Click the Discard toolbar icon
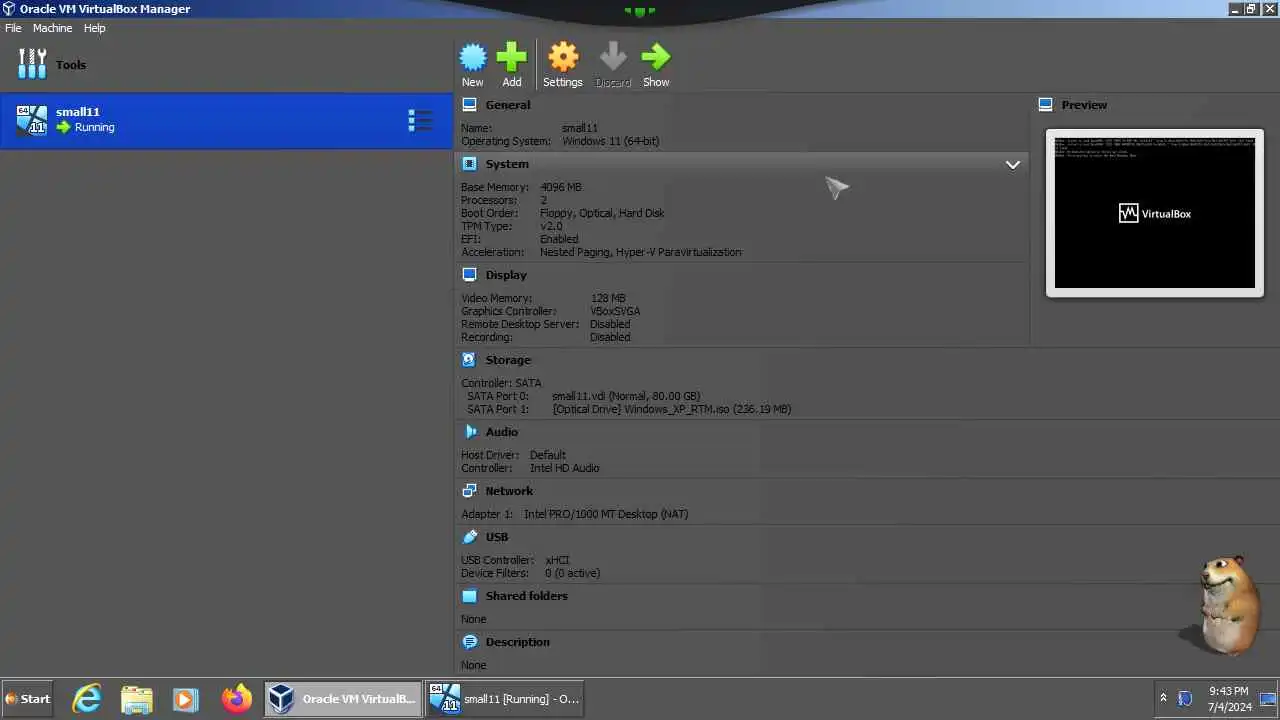This screenshot has height=720, width=1280. pyautogui.click(x=613, y=57)
